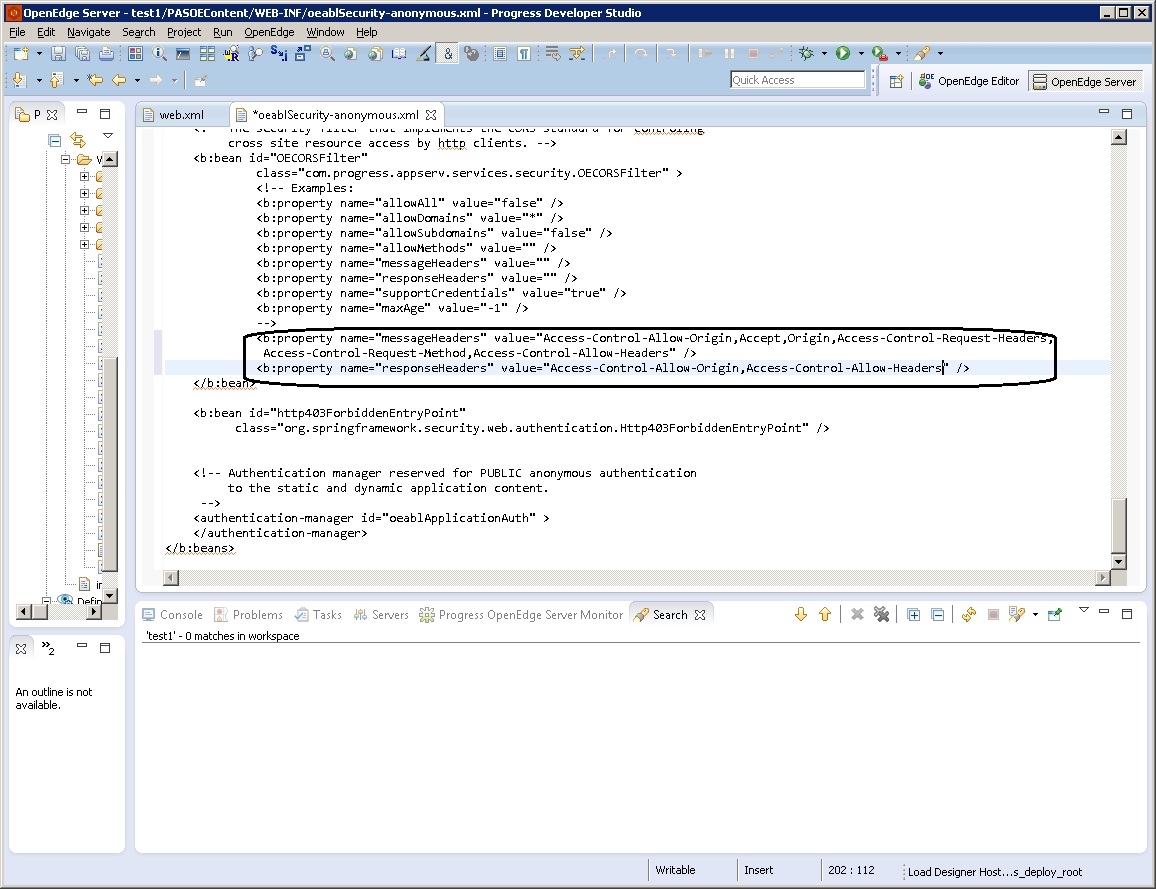The image size is (1156, 889).
Task: Open the OpenEdge menu
Action: (x=269, y=32)
